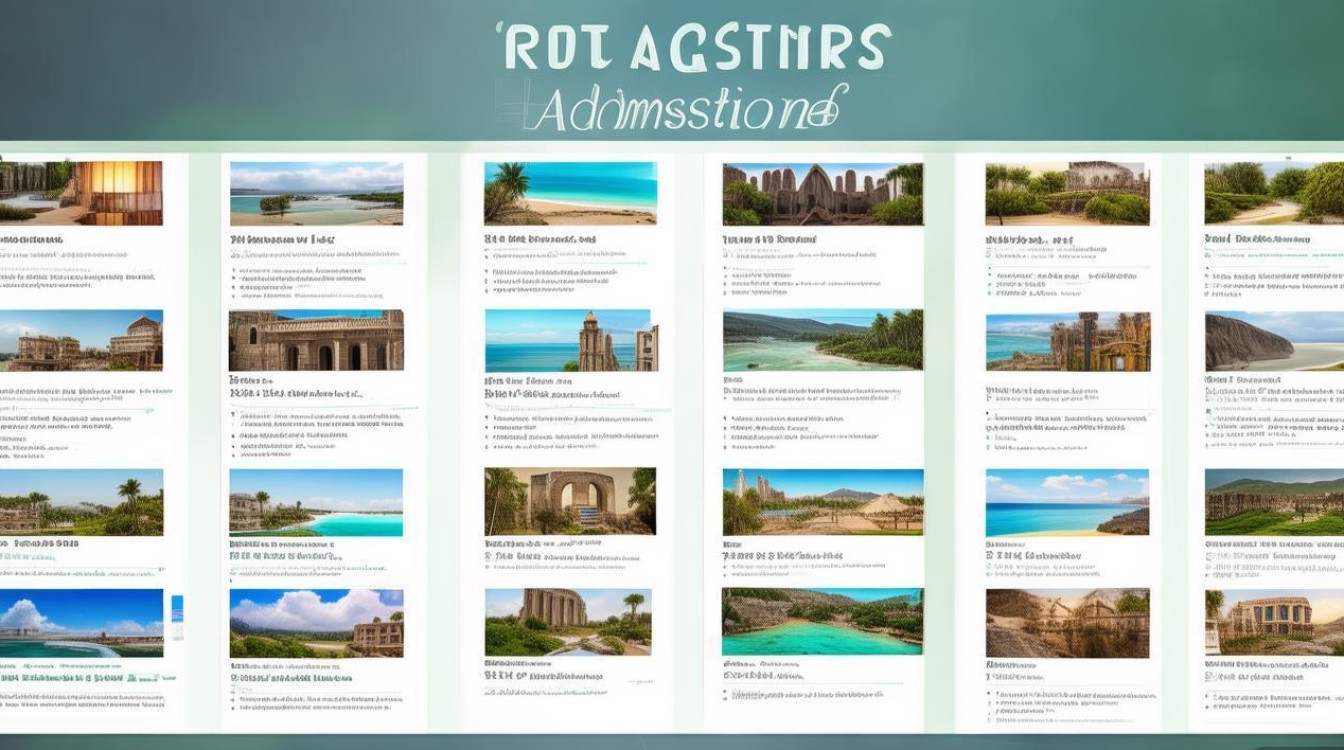Select the carved wooden structure by sea
The width and height of the screenshot is (1344, 750).
click(x=1067, y=341)
